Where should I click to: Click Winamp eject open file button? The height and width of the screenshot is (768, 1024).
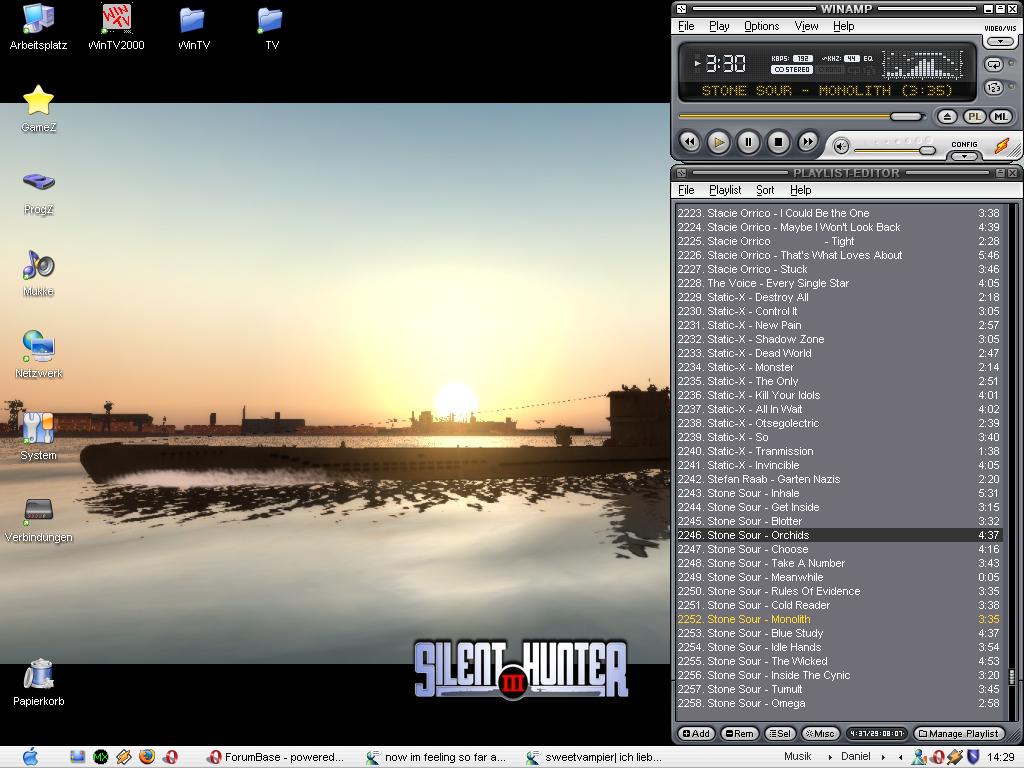[x=948, y=117]
